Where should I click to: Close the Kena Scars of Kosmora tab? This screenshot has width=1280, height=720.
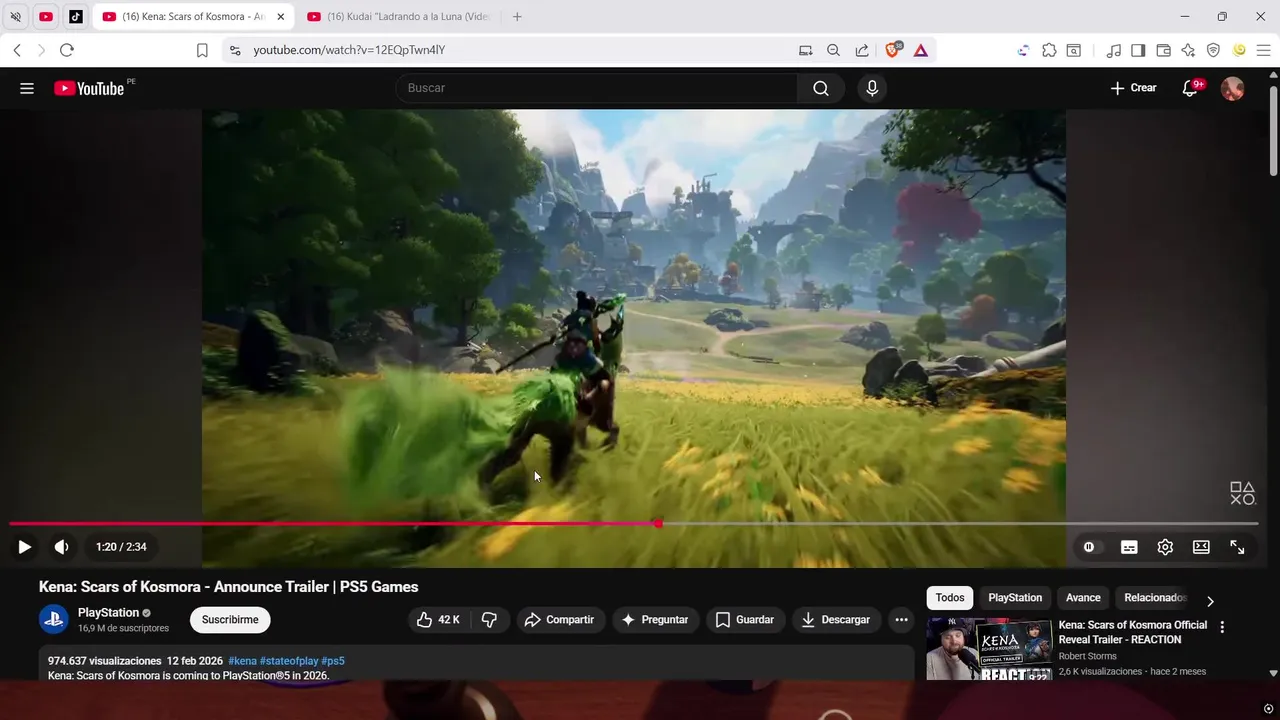pyautogui.click(x=280, y=17)
